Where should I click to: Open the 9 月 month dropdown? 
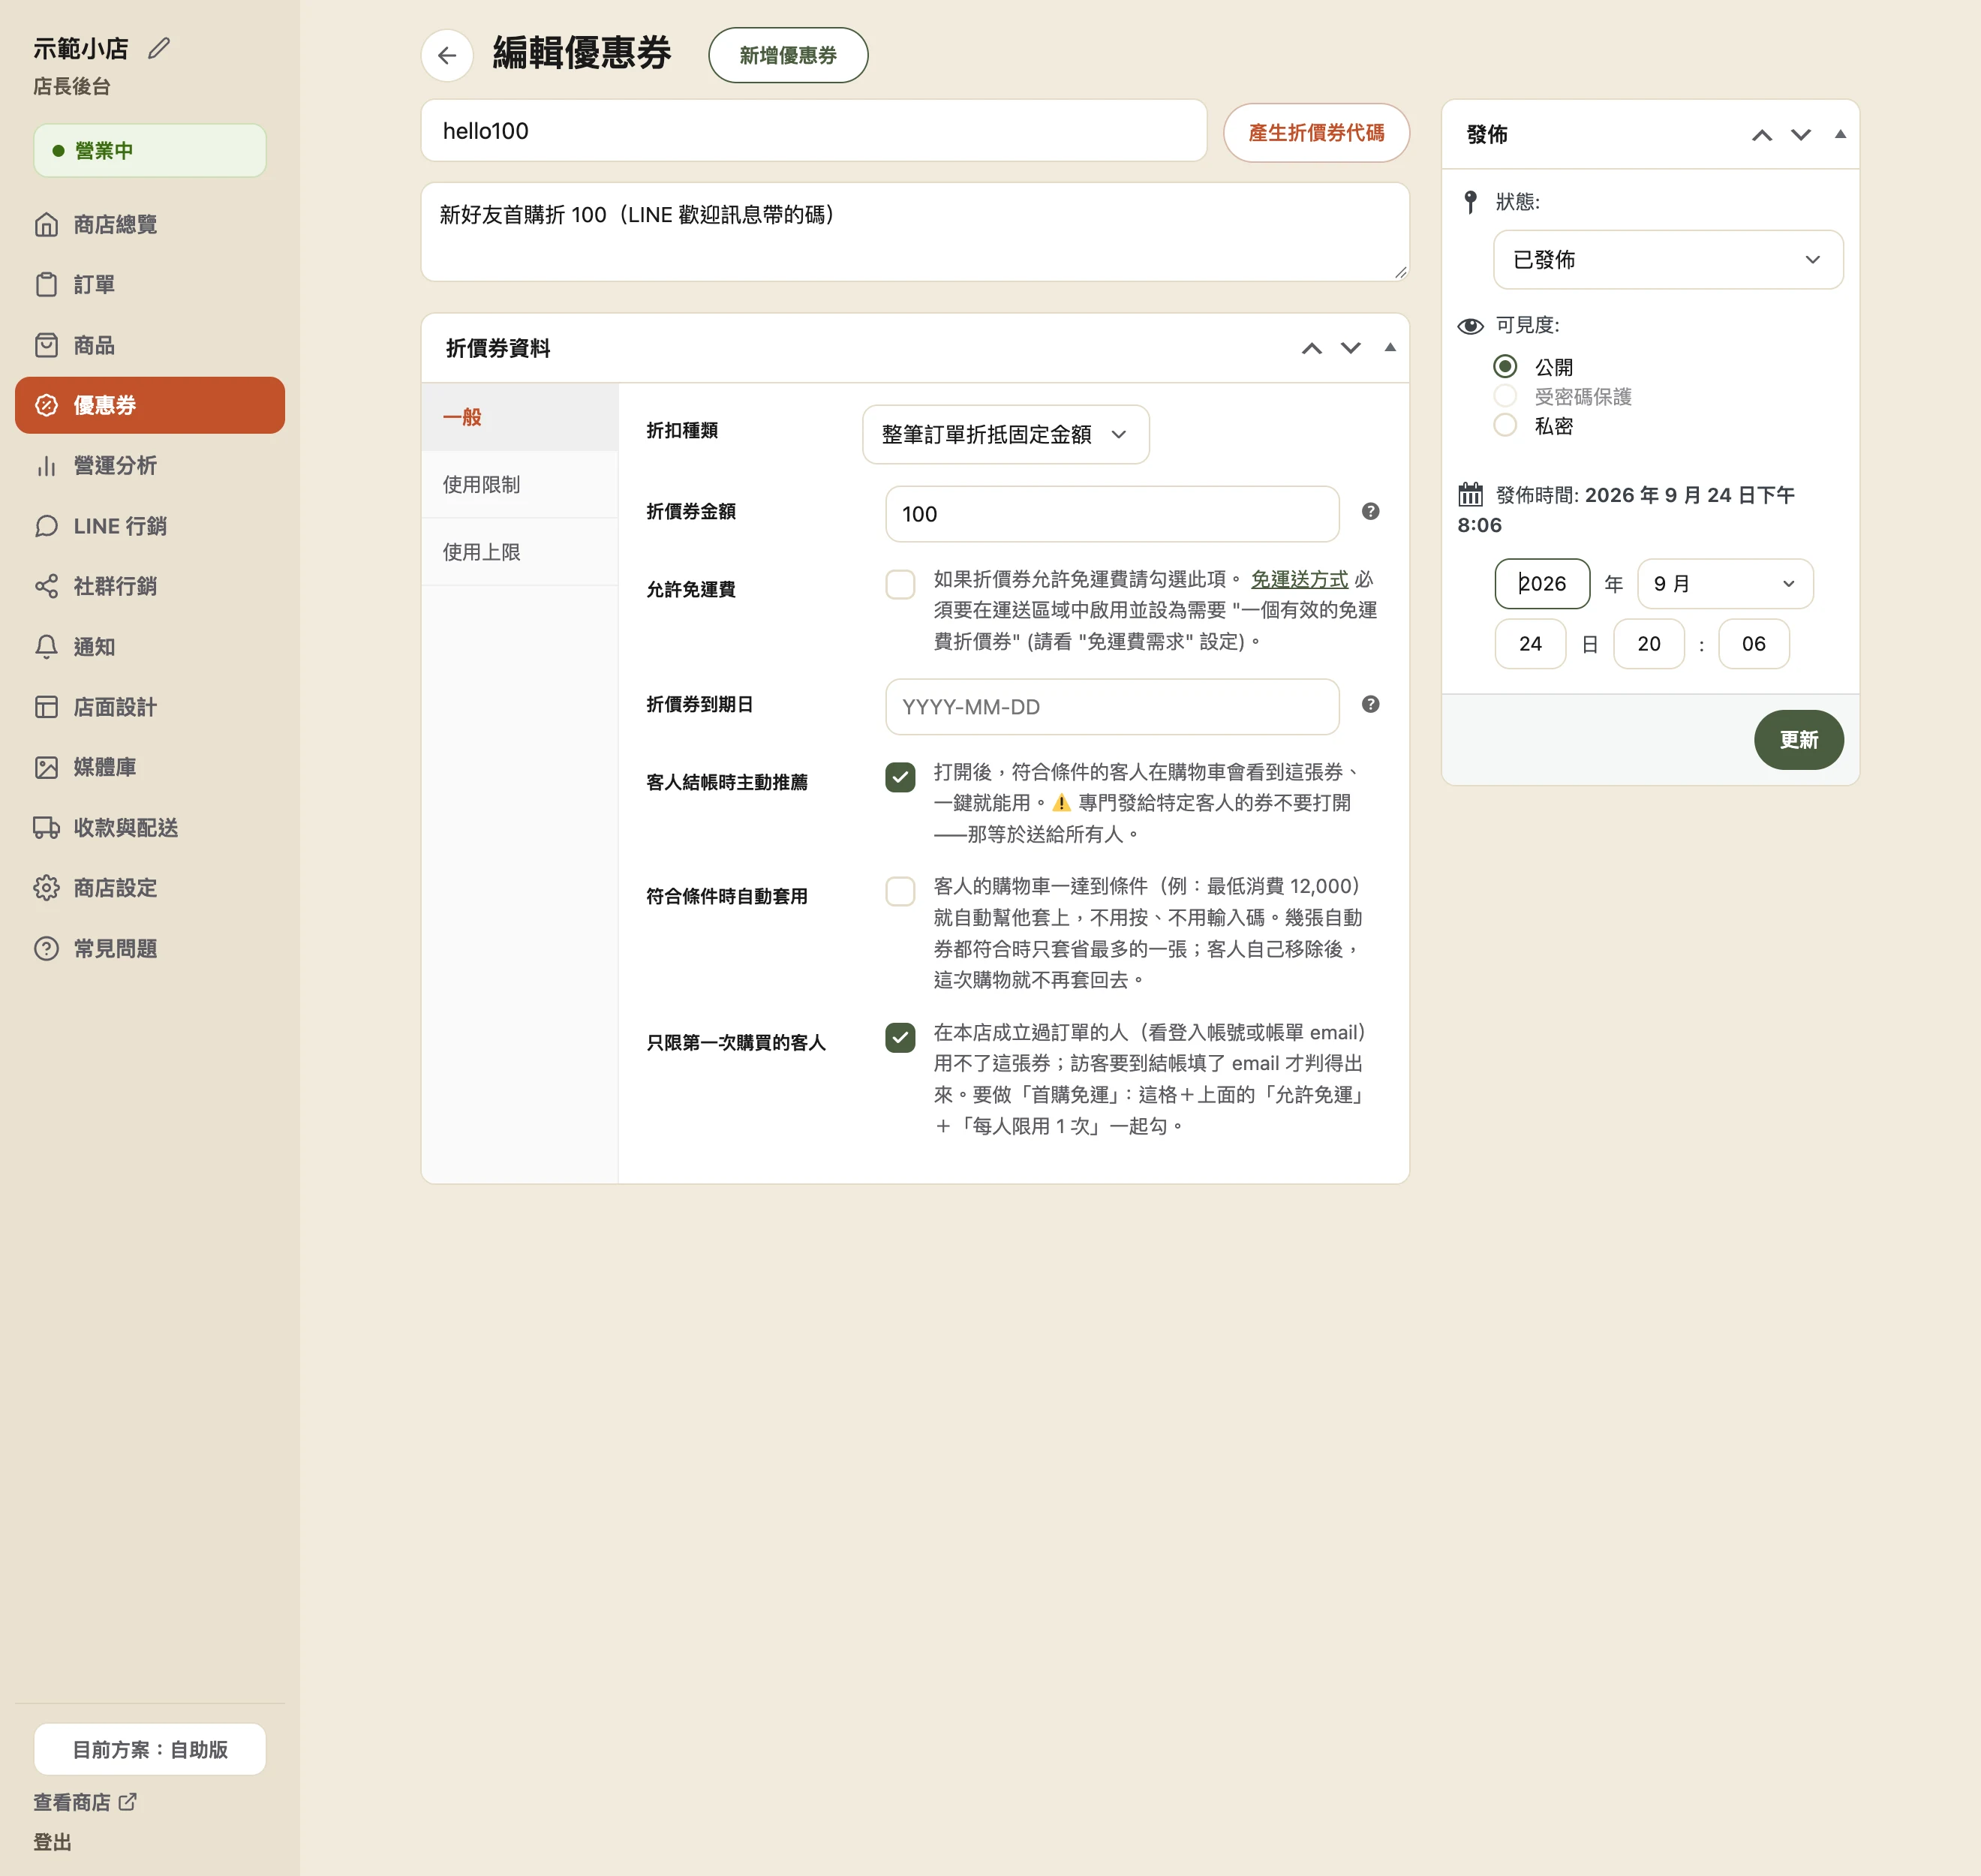1725,584
